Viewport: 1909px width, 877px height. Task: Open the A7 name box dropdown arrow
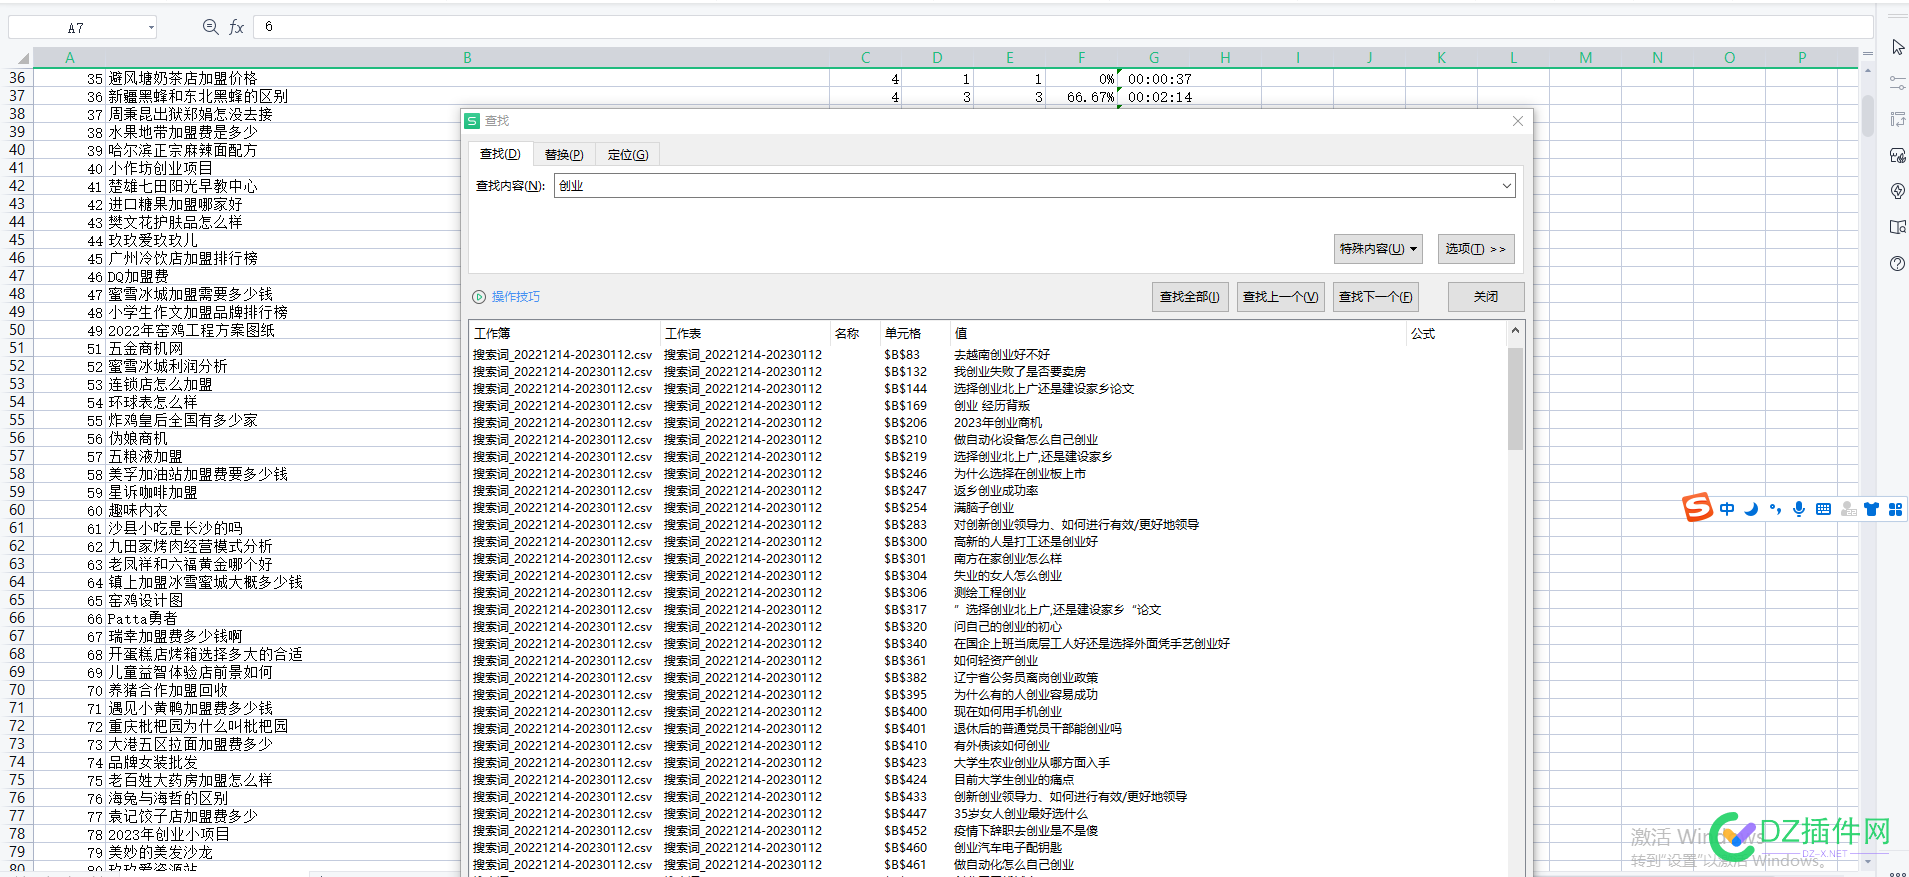pos(151,28)
